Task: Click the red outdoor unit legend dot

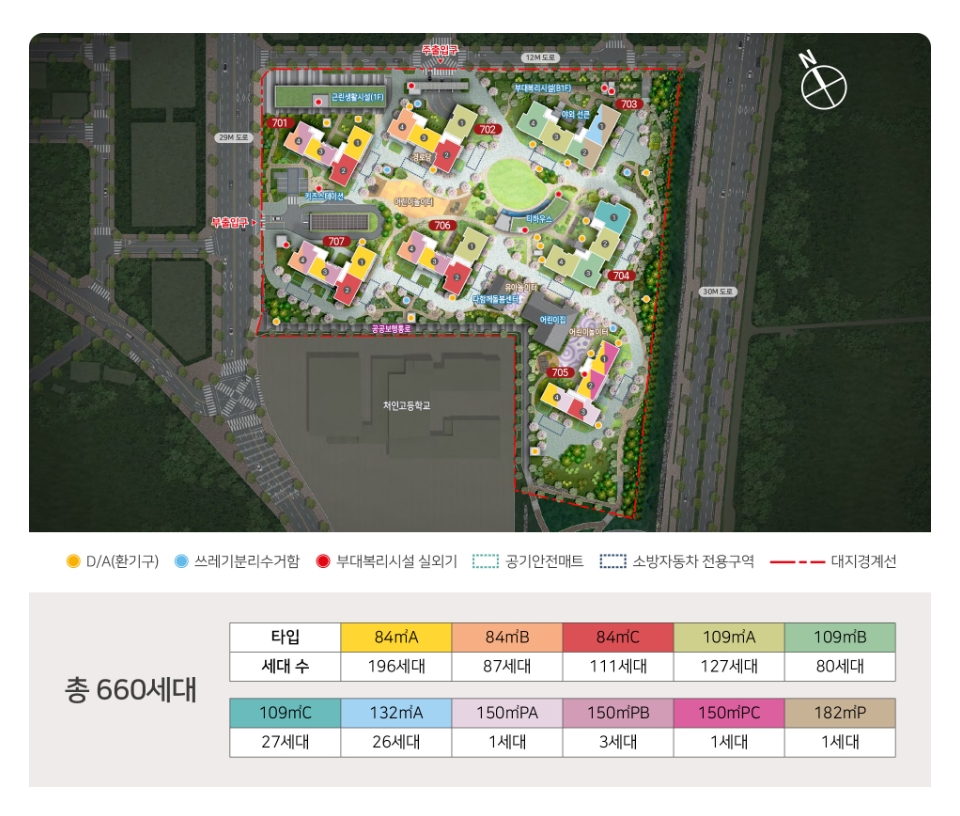Action: click(x=323, y=561)
